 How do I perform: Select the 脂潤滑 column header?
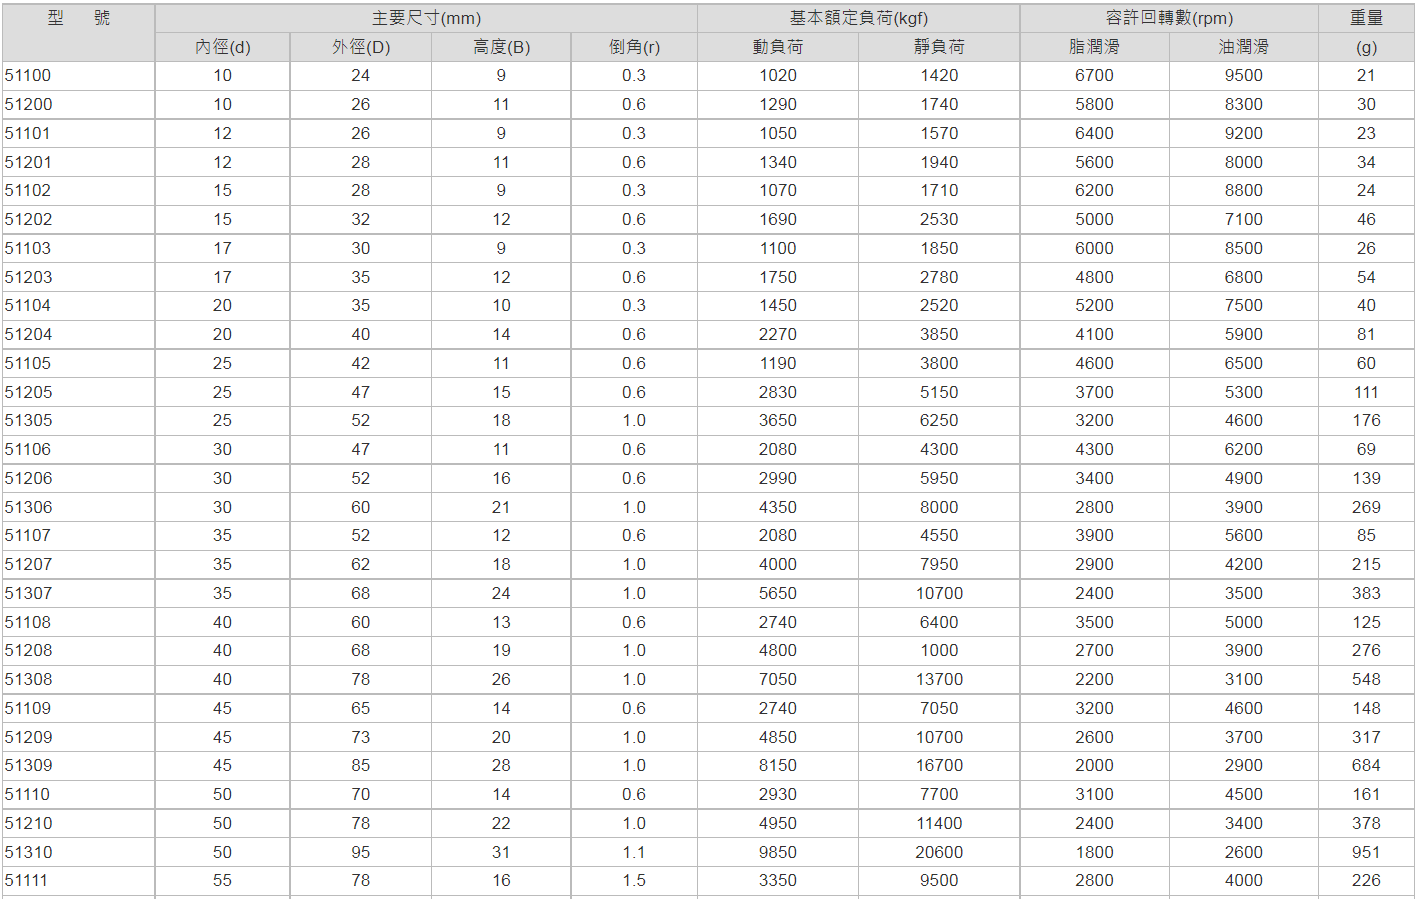tap(1094, 47)
